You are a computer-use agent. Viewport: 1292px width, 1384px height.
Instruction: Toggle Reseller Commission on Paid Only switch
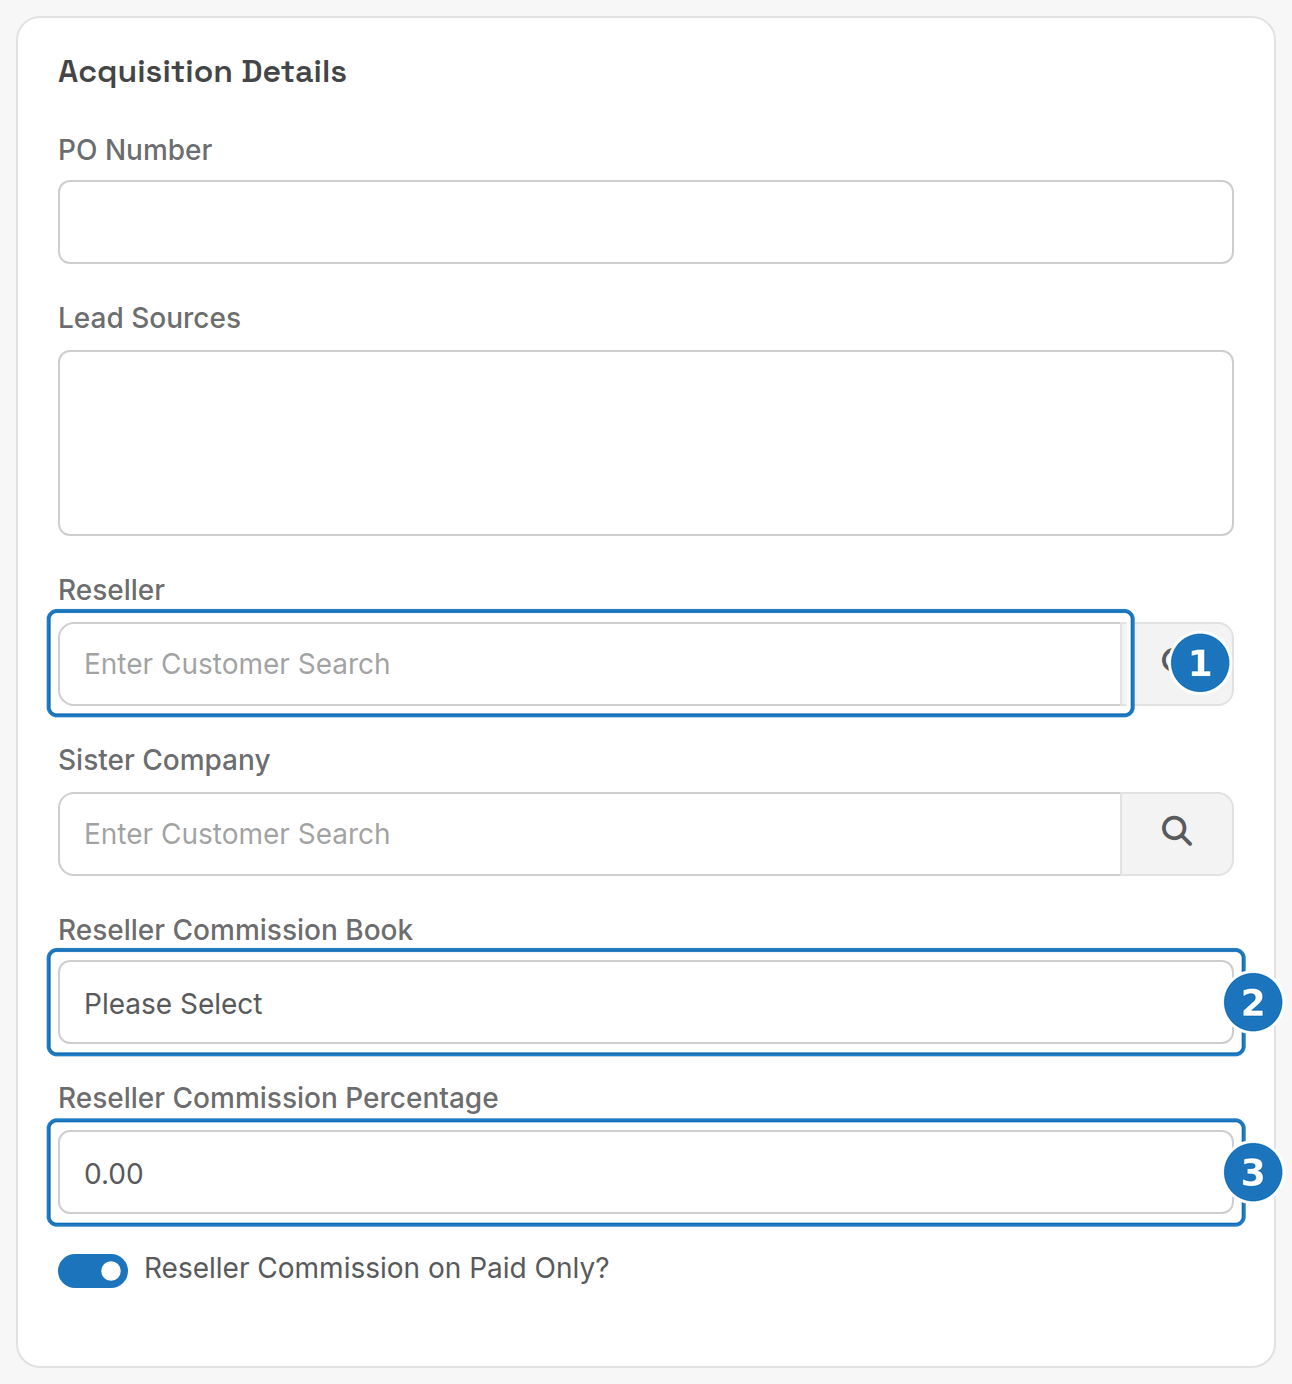tap(93, 1270)
